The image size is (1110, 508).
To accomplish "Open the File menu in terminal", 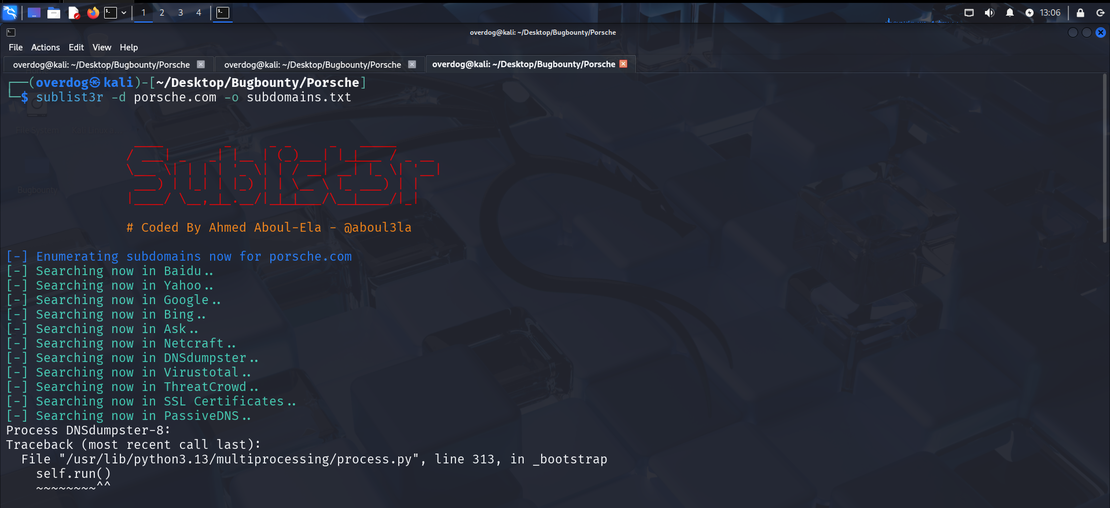I will [15, 47].
